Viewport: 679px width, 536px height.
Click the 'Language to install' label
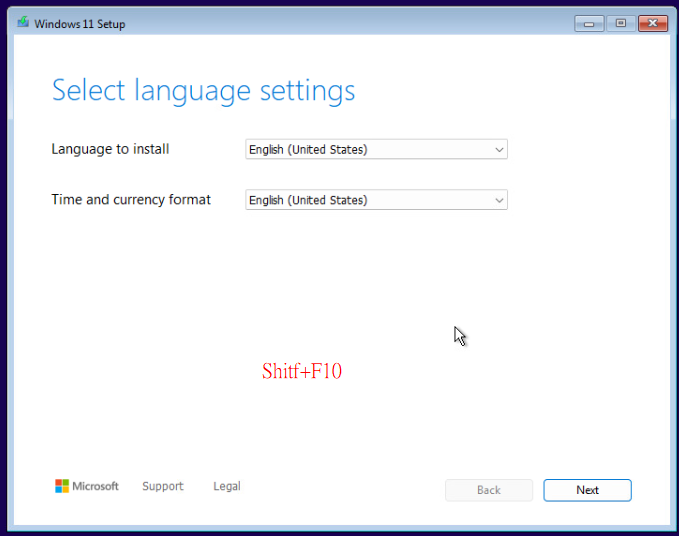click(x=110, y=149)
